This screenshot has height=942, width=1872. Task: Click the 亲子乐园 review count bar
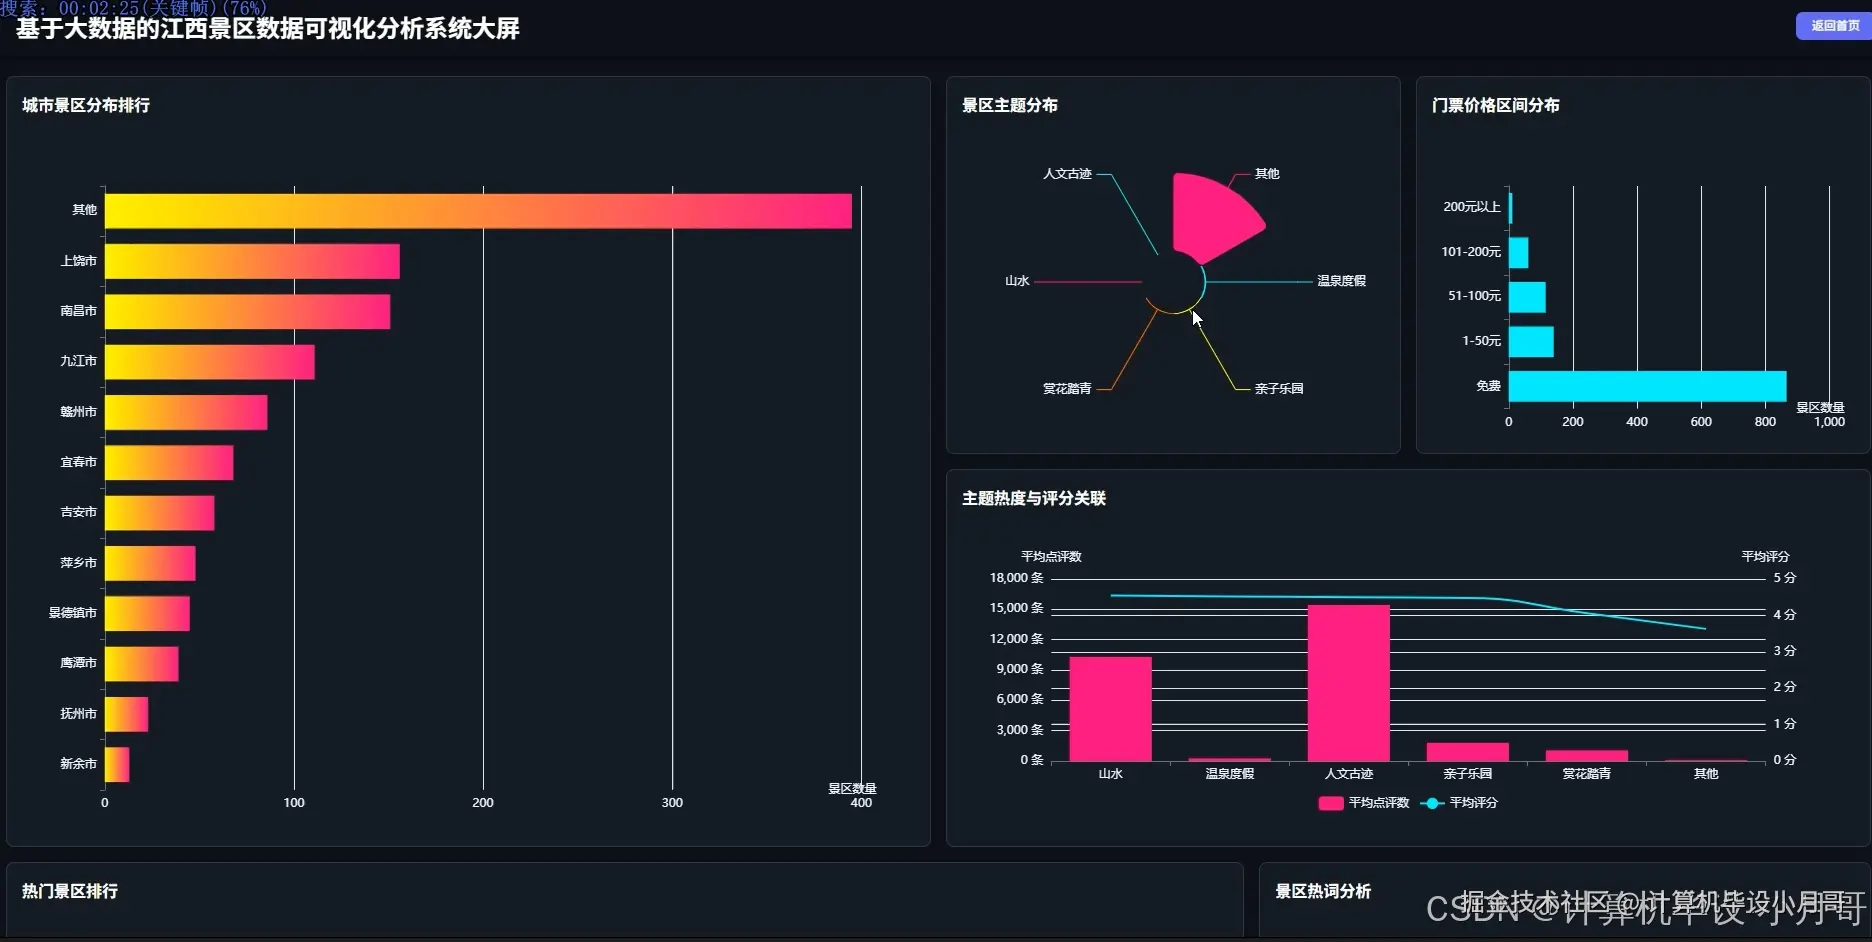(1468, 752)
